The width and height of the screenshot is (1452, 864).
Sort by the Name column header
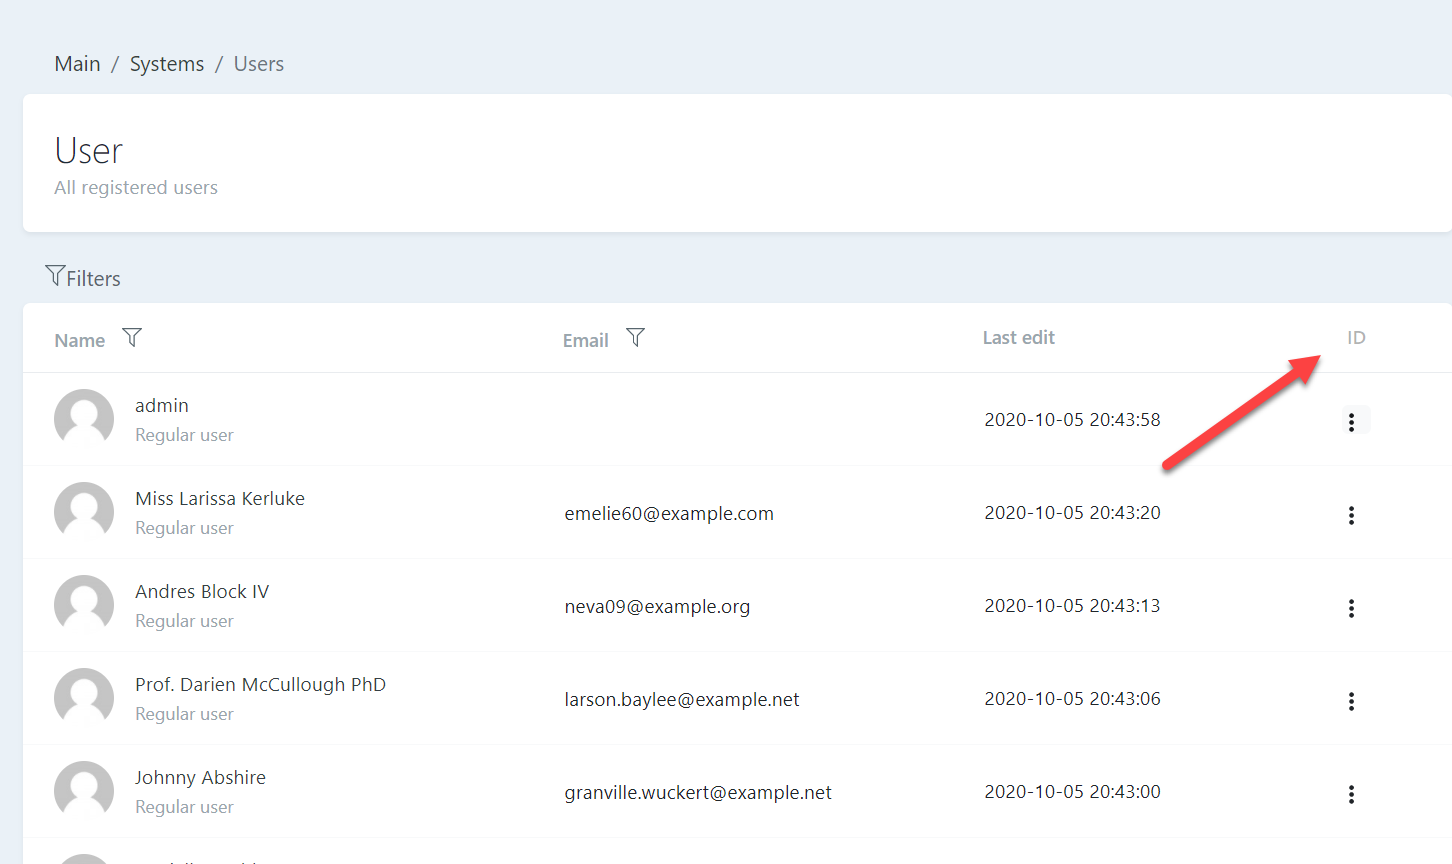[80, 340]
